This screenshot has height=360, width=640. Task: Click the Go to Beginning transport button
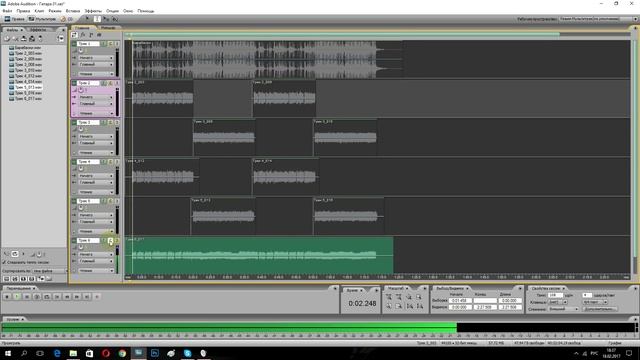click(57, 297)
